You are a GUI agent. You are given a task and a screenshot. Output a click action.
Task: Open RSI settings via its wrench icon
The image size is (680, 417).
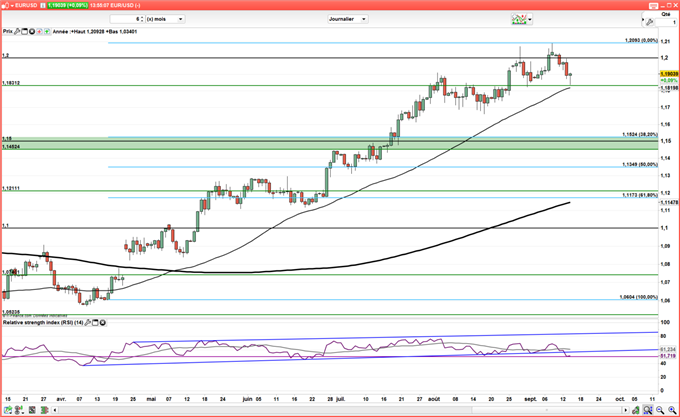click(x=88, y=323)
